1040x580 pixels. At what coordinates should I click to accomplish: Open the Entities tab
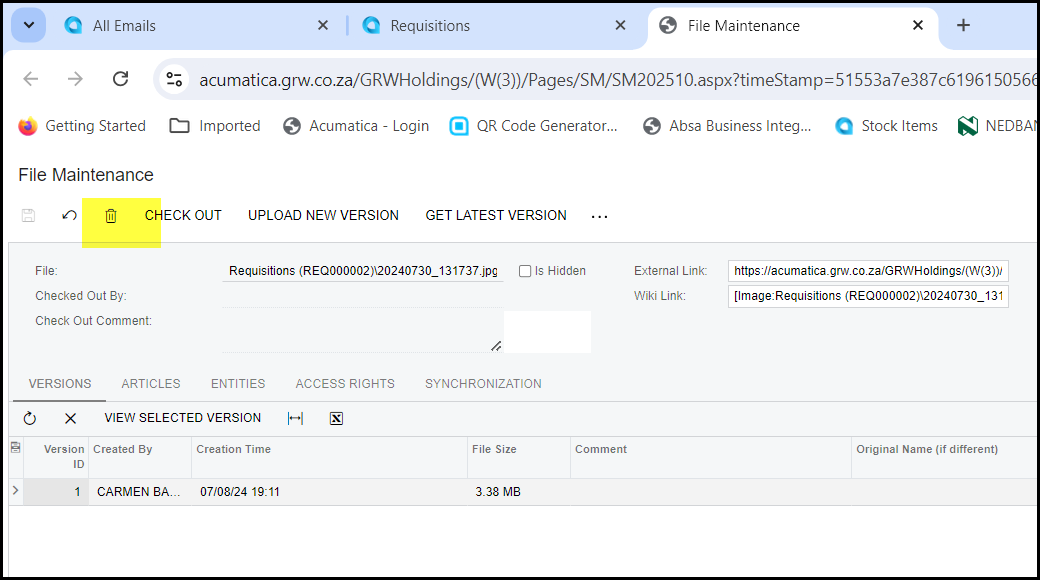(238, 384)
